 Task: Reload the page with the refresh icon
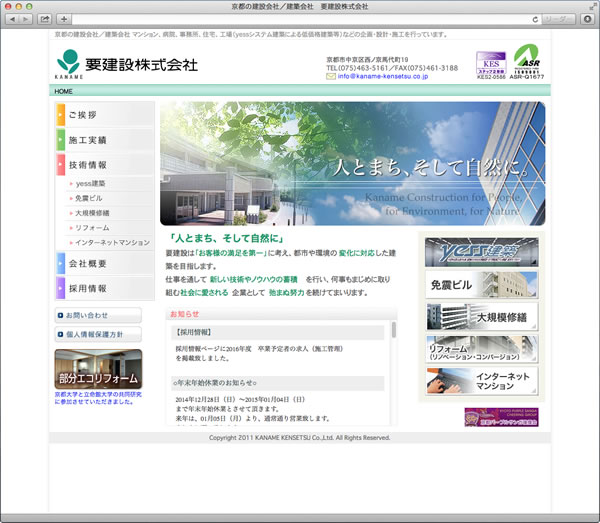pos(535,19)
